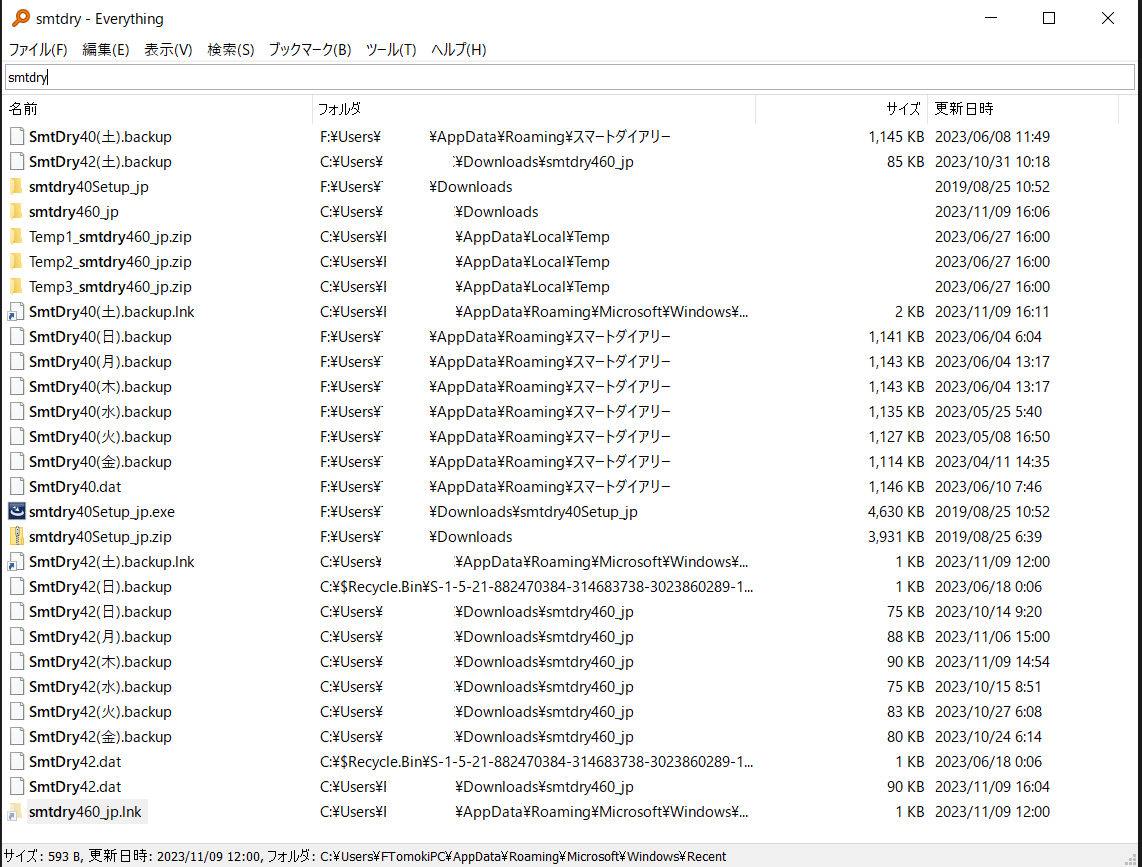Click the Everything magnifier icon in title bar

click(x=20, y=18)
